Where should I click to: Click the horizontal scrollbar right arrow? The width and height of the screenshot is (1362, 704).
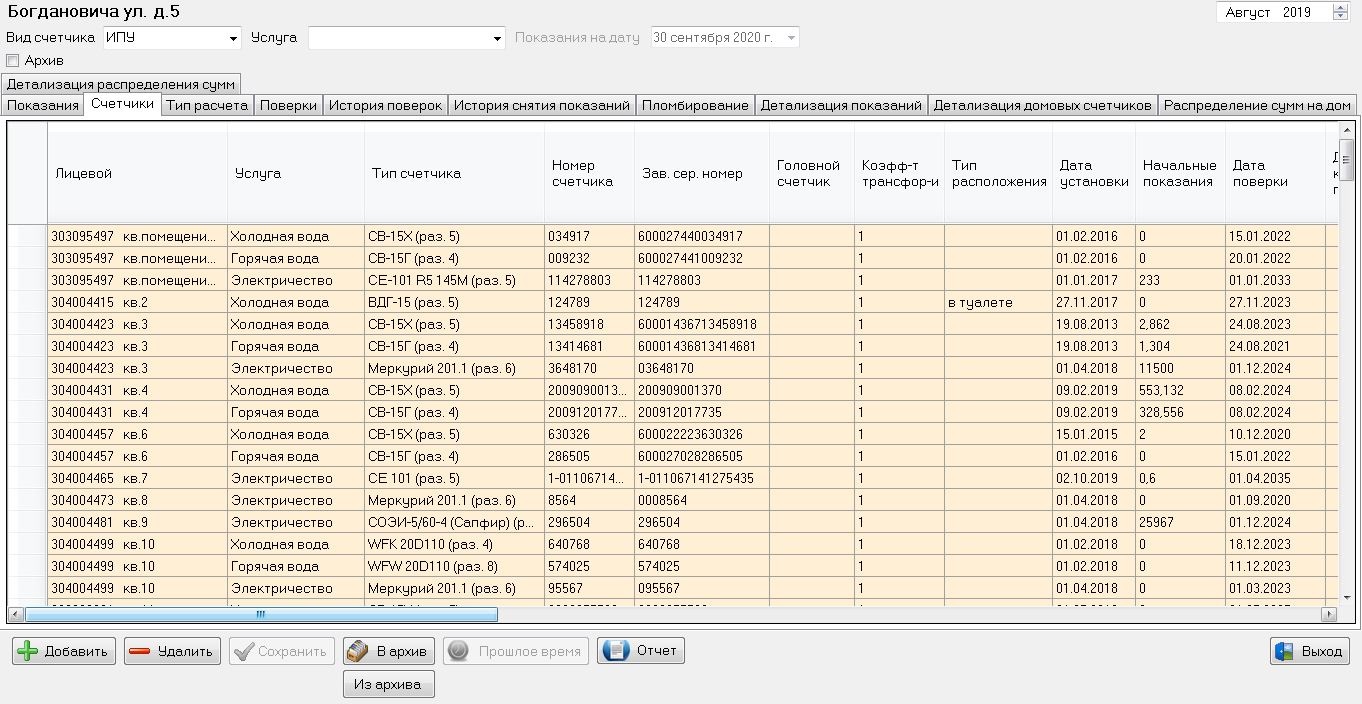point(1329,614)
